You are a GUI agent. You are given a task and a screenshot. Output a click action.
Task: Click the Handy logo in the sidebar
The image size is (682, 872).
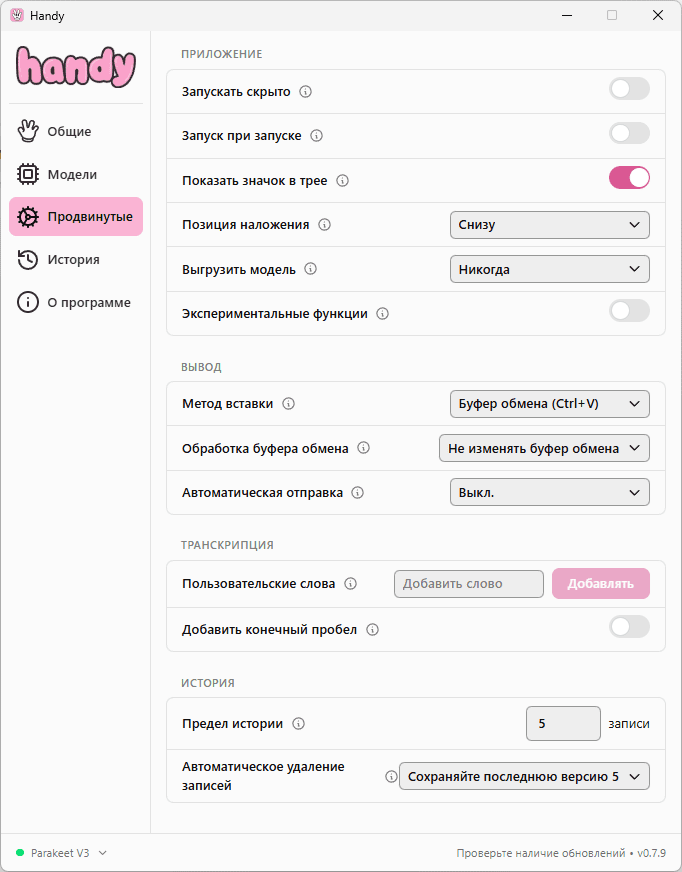click(x=76, y=67)
